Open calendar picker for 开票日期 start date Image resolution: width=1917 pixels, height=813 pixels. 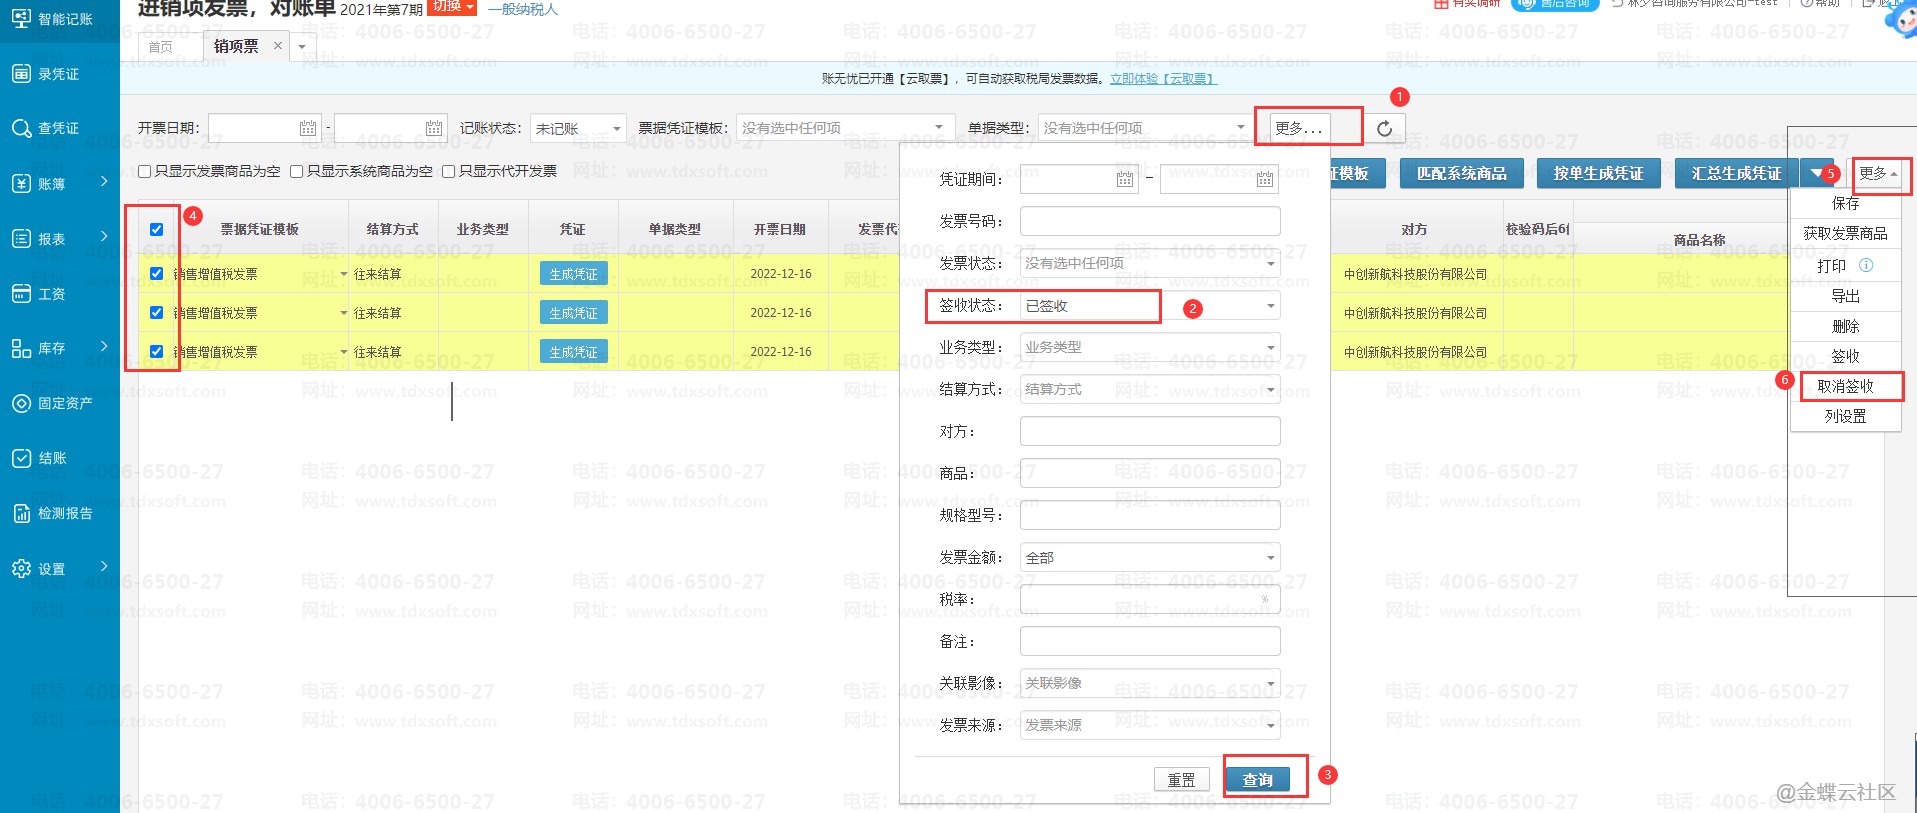coord(308,128)
